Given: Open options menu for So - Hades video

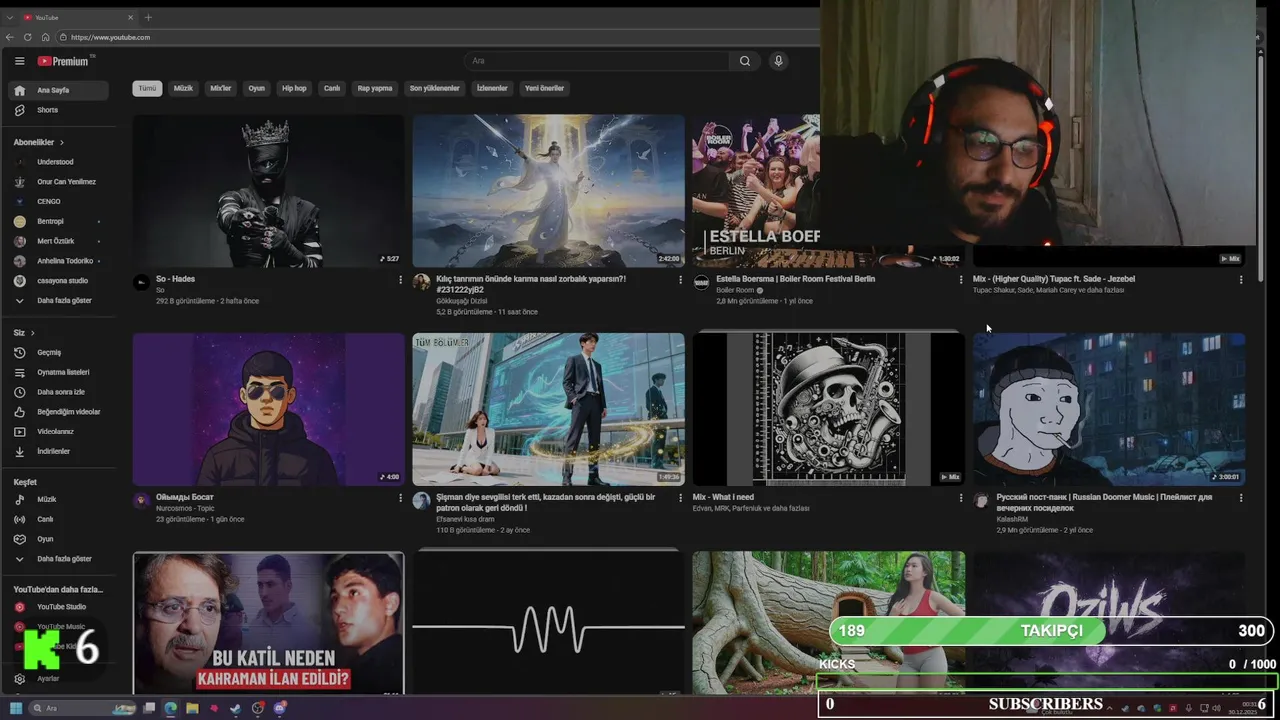Looking at the screenshot, I should [x=401, y=280].
